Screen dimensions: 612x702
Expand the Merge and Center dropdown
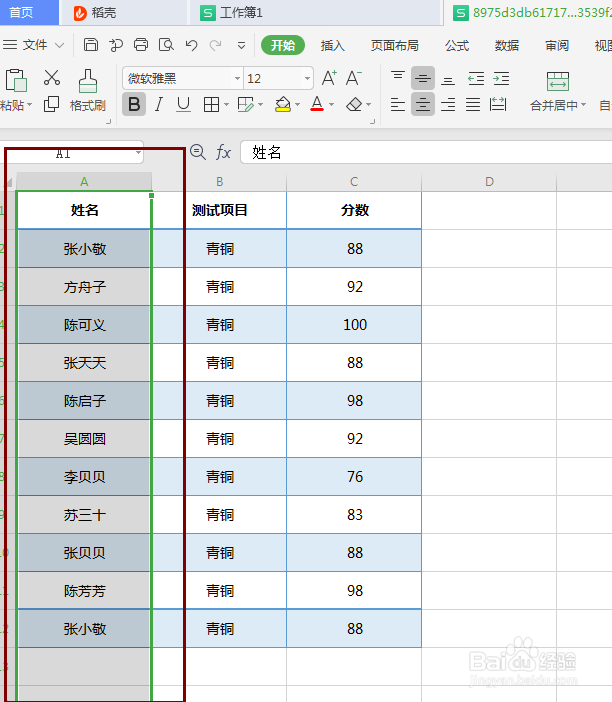(x=583, y=105)
